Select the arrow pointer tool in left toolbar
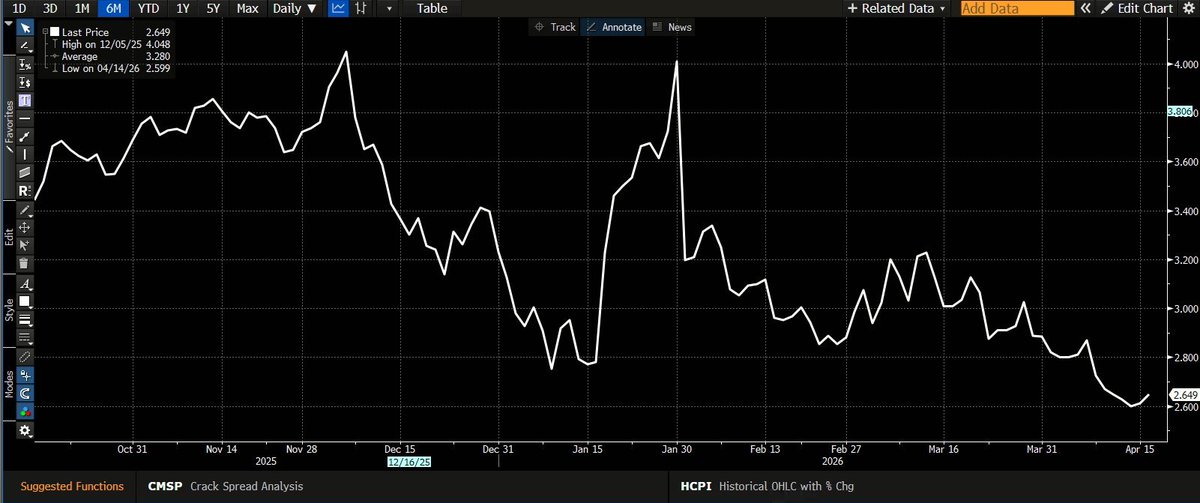Image resolution: width=1200 pixels, height=503 pixels. click(25, 27)
